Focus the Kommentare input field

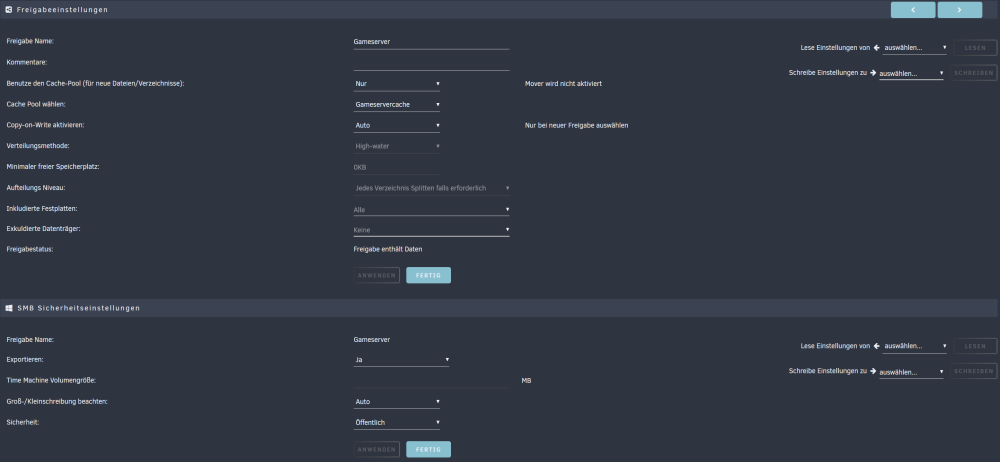pos(431,63)
